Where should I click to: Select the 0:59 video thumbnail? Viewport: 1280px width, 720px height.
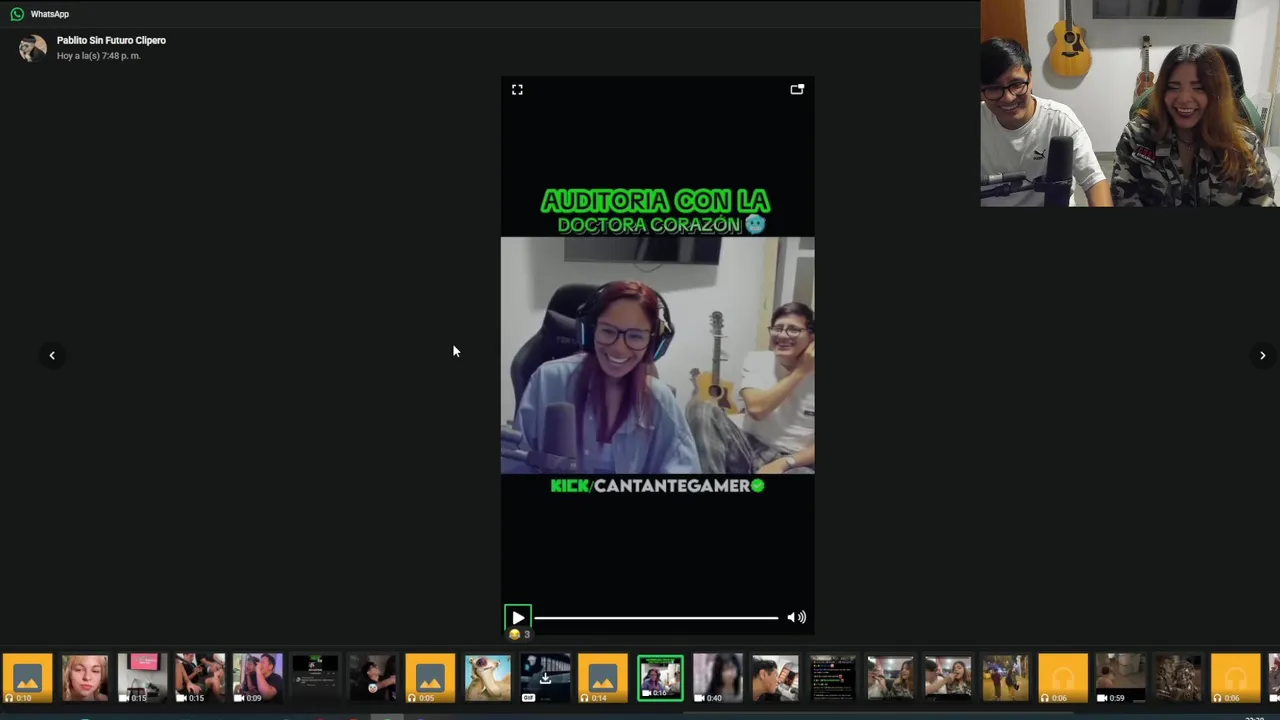tap(1121, 678)
